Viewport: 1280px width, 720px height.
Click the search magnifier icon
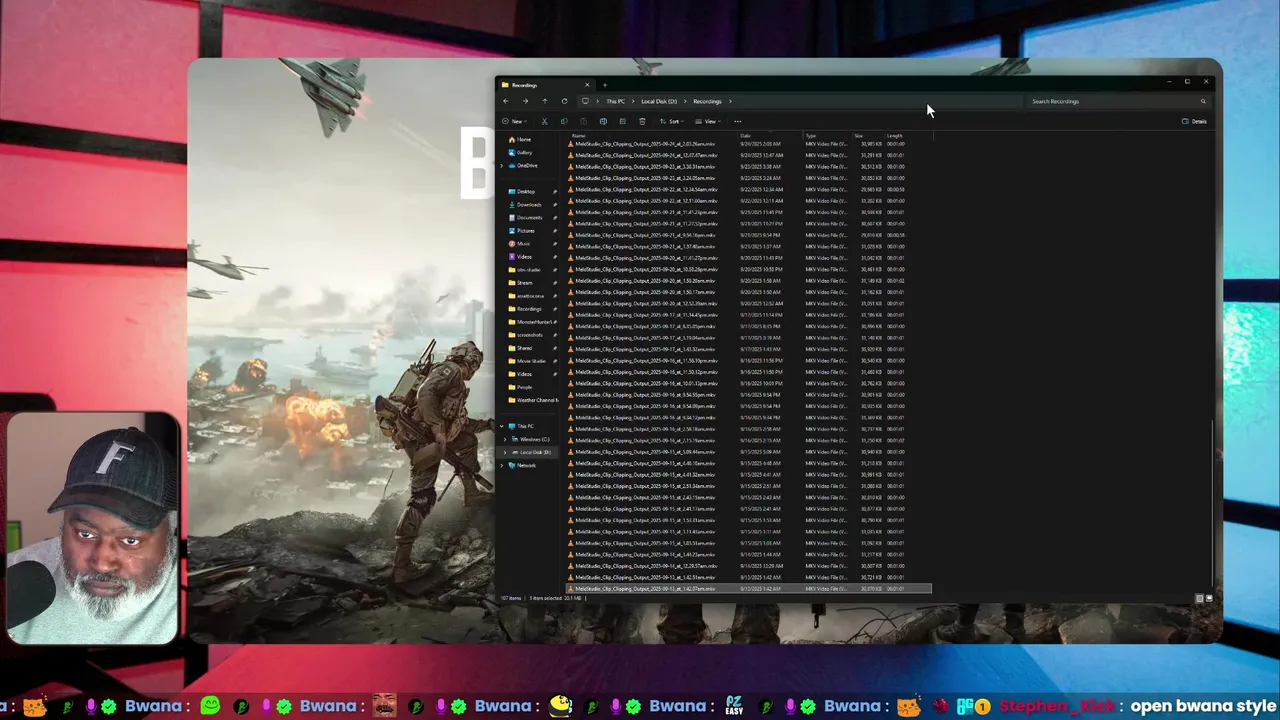click(x=1203, y=101)
